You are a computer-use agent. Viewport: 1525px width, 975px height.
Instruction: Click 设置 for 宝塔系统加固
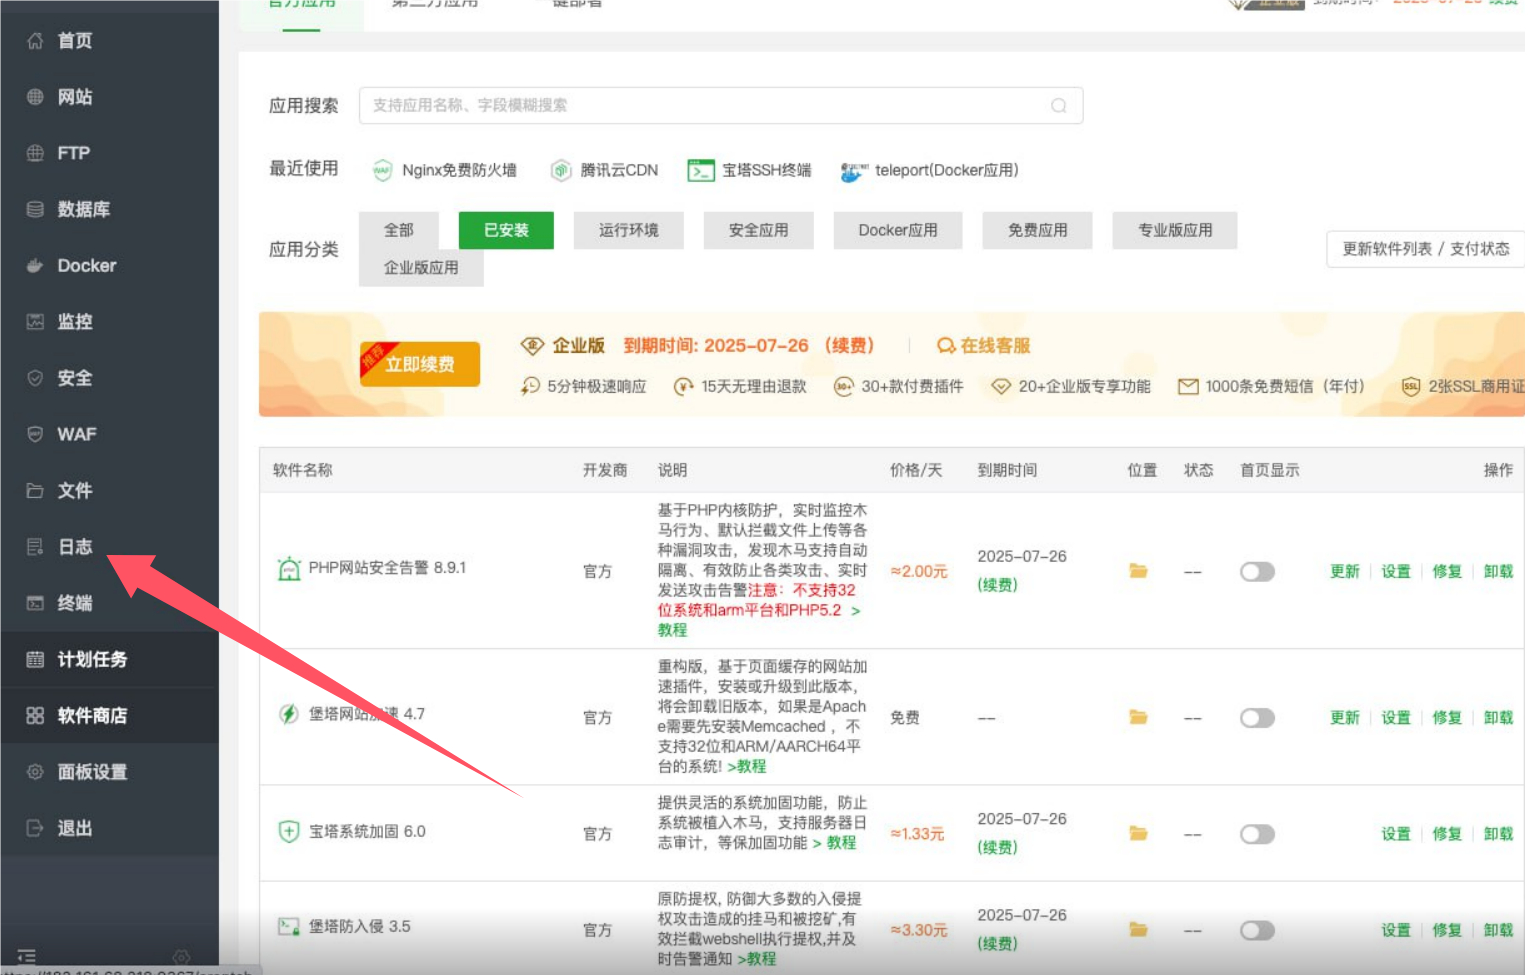click(1396, 834)
